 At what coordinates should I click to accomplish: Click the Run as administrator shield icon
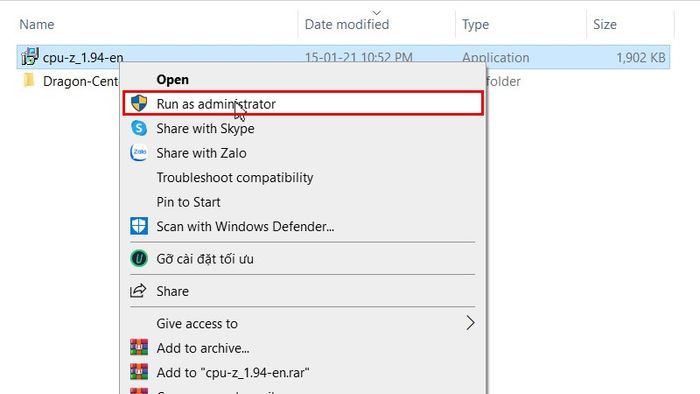139,104
